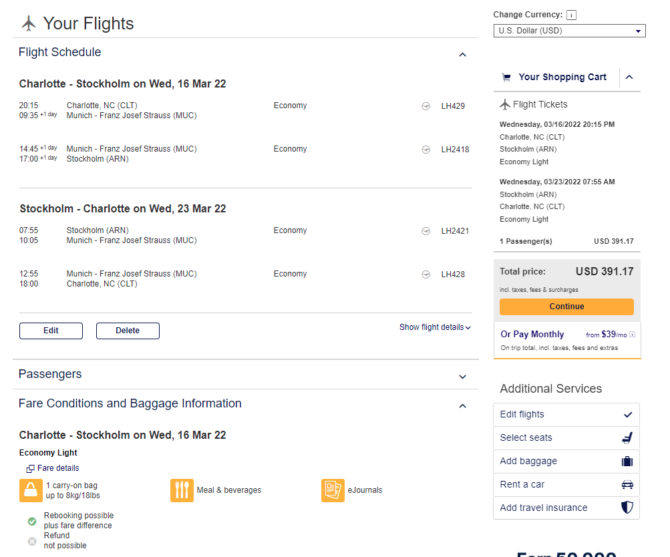Expand the Passengers section

[x=462, y=377]
